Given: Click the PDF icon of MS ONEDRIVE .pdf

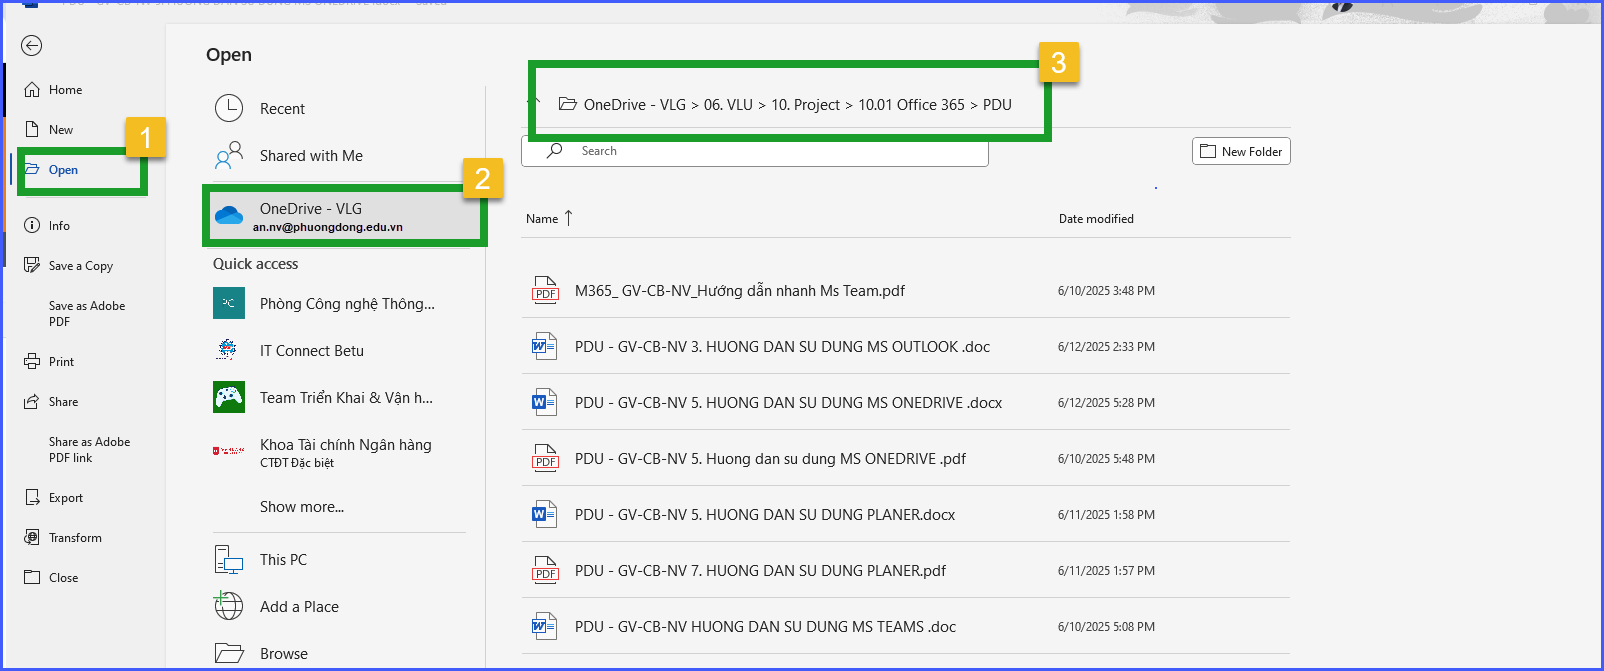Looking at the screenshot, I should coord(545,458).
